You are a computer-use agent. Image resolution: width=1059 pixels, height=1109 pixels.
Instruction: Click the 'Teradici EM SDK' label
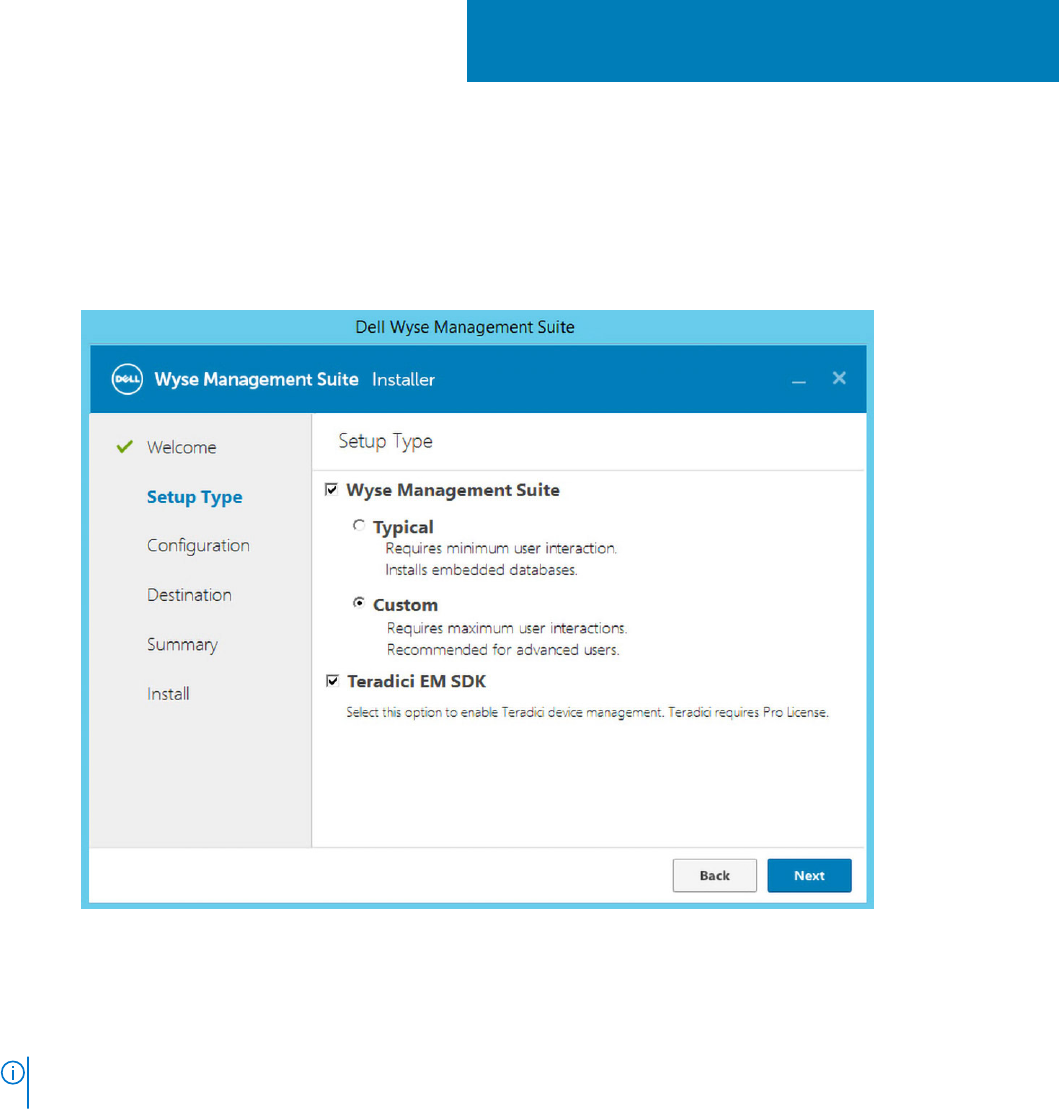pos(417,681)
